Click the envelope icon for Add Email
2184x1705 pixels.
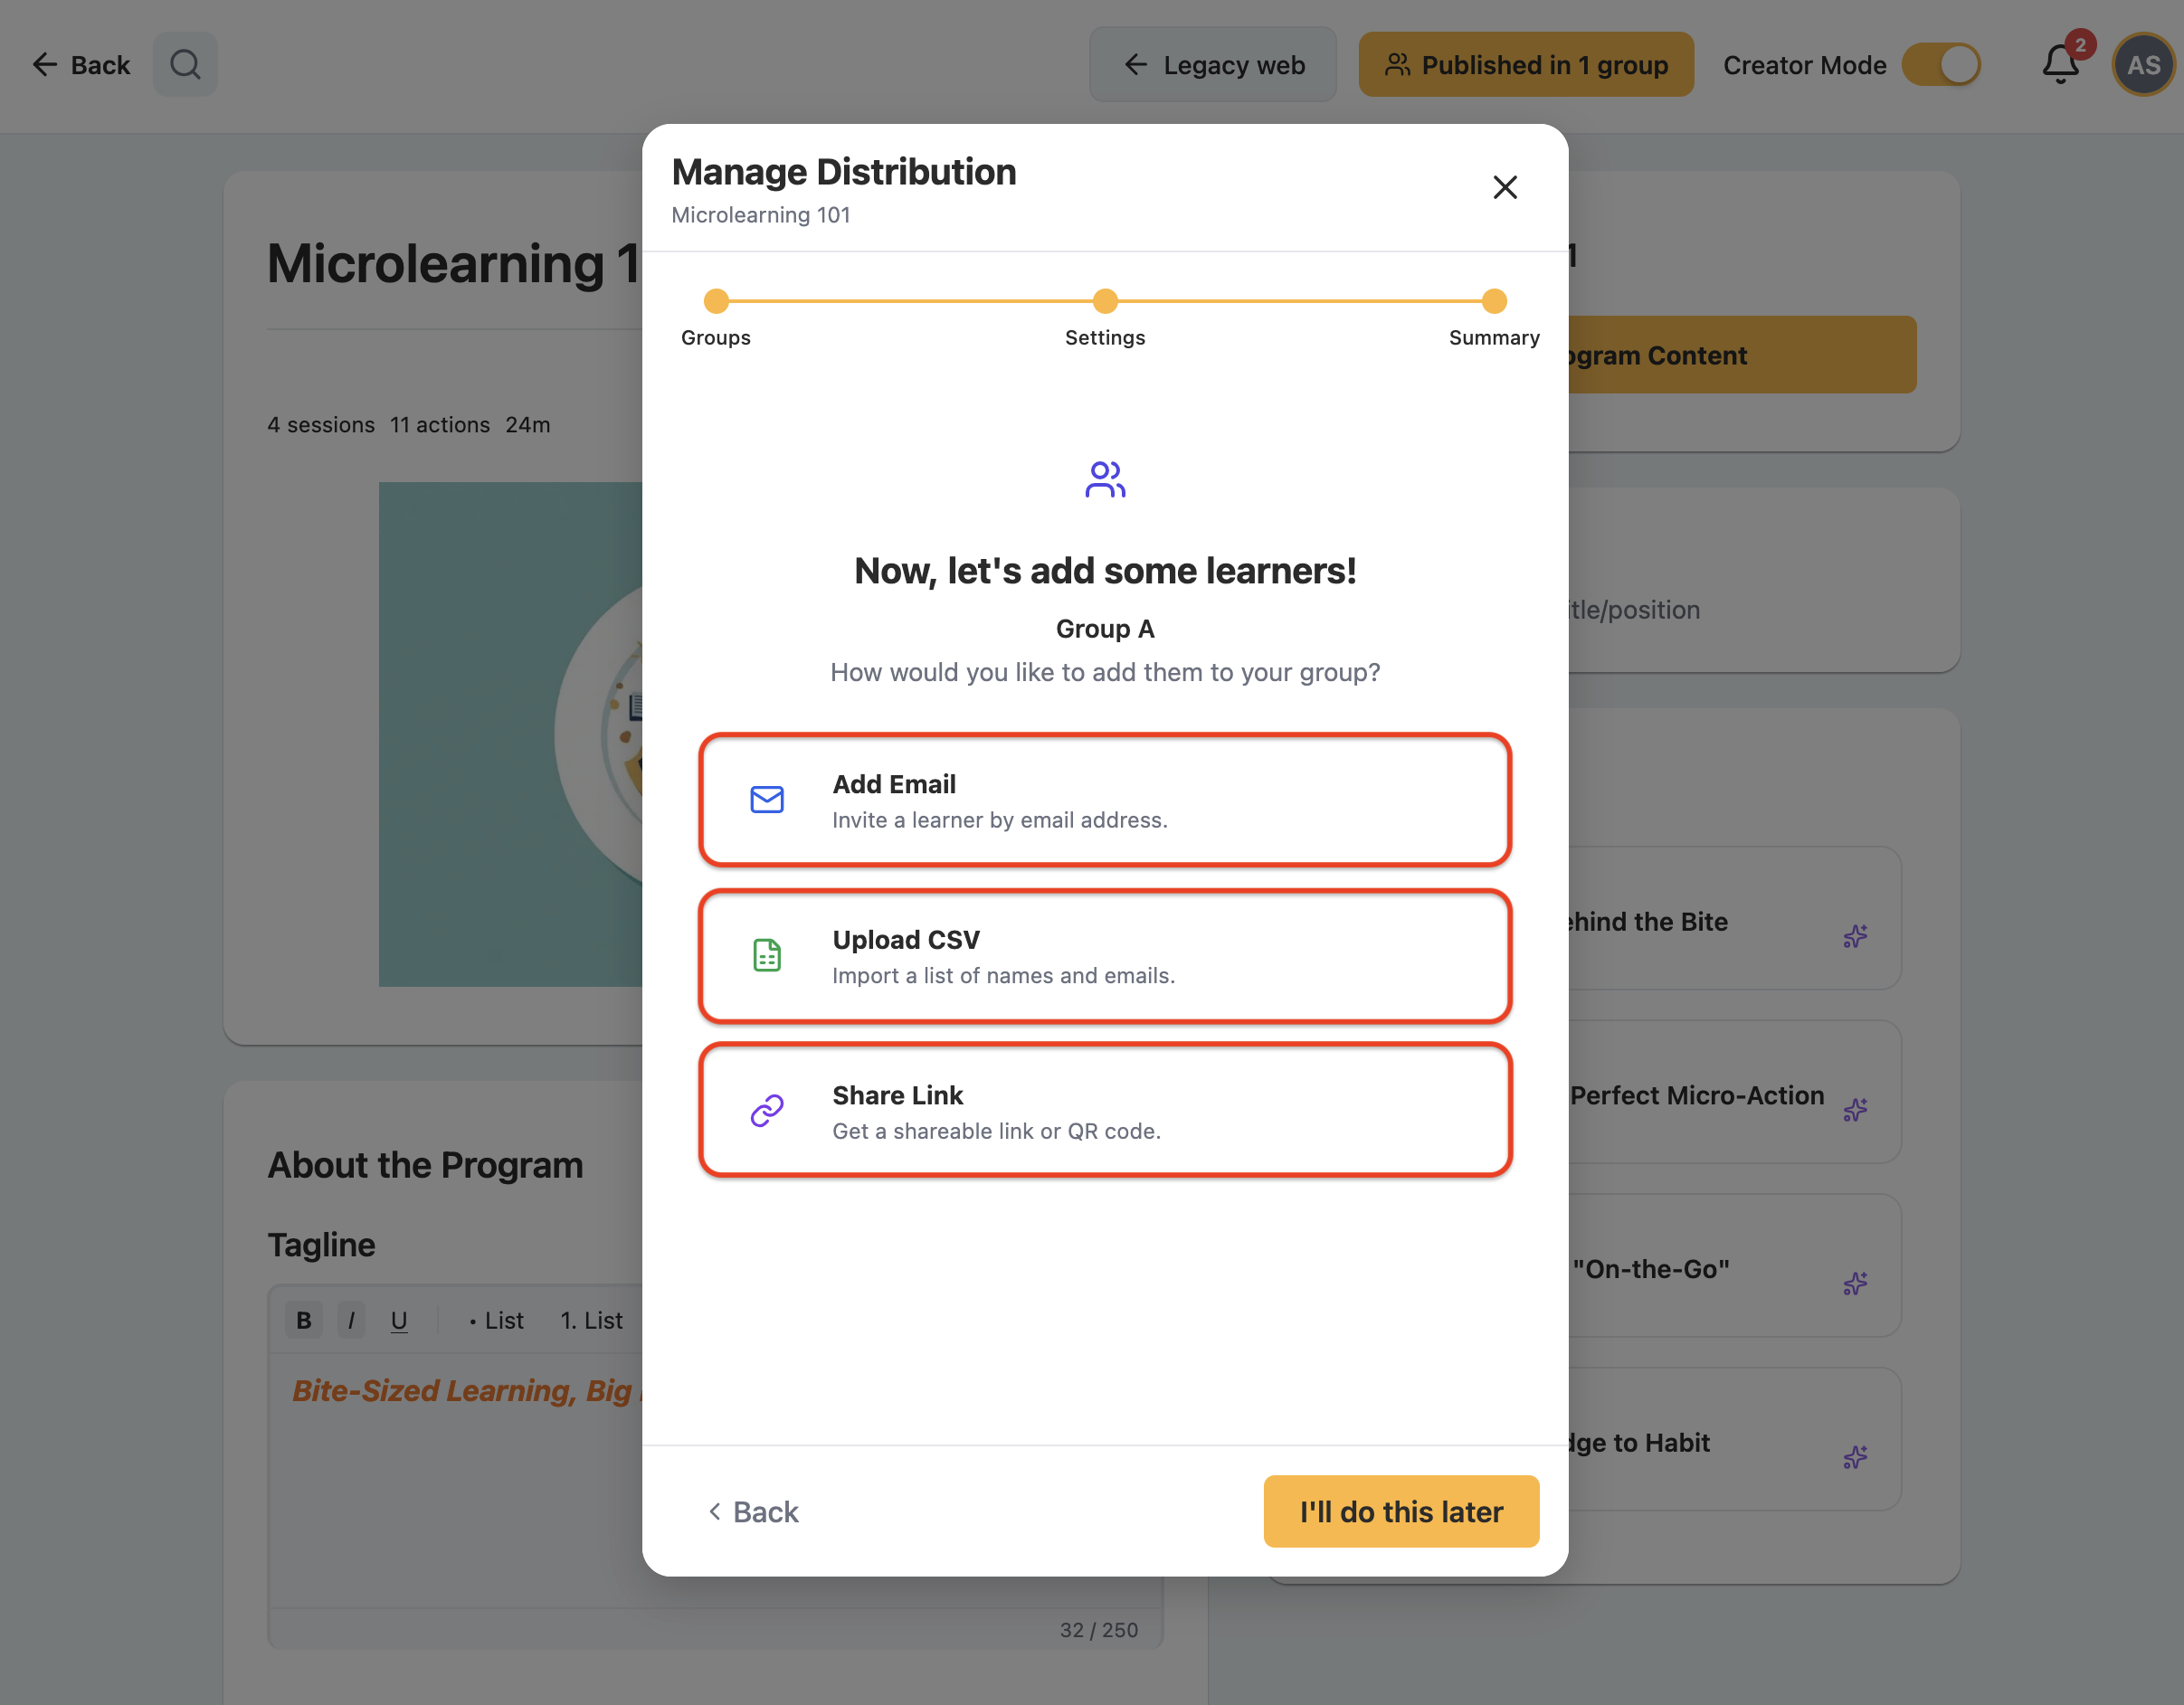click(767, 800)
